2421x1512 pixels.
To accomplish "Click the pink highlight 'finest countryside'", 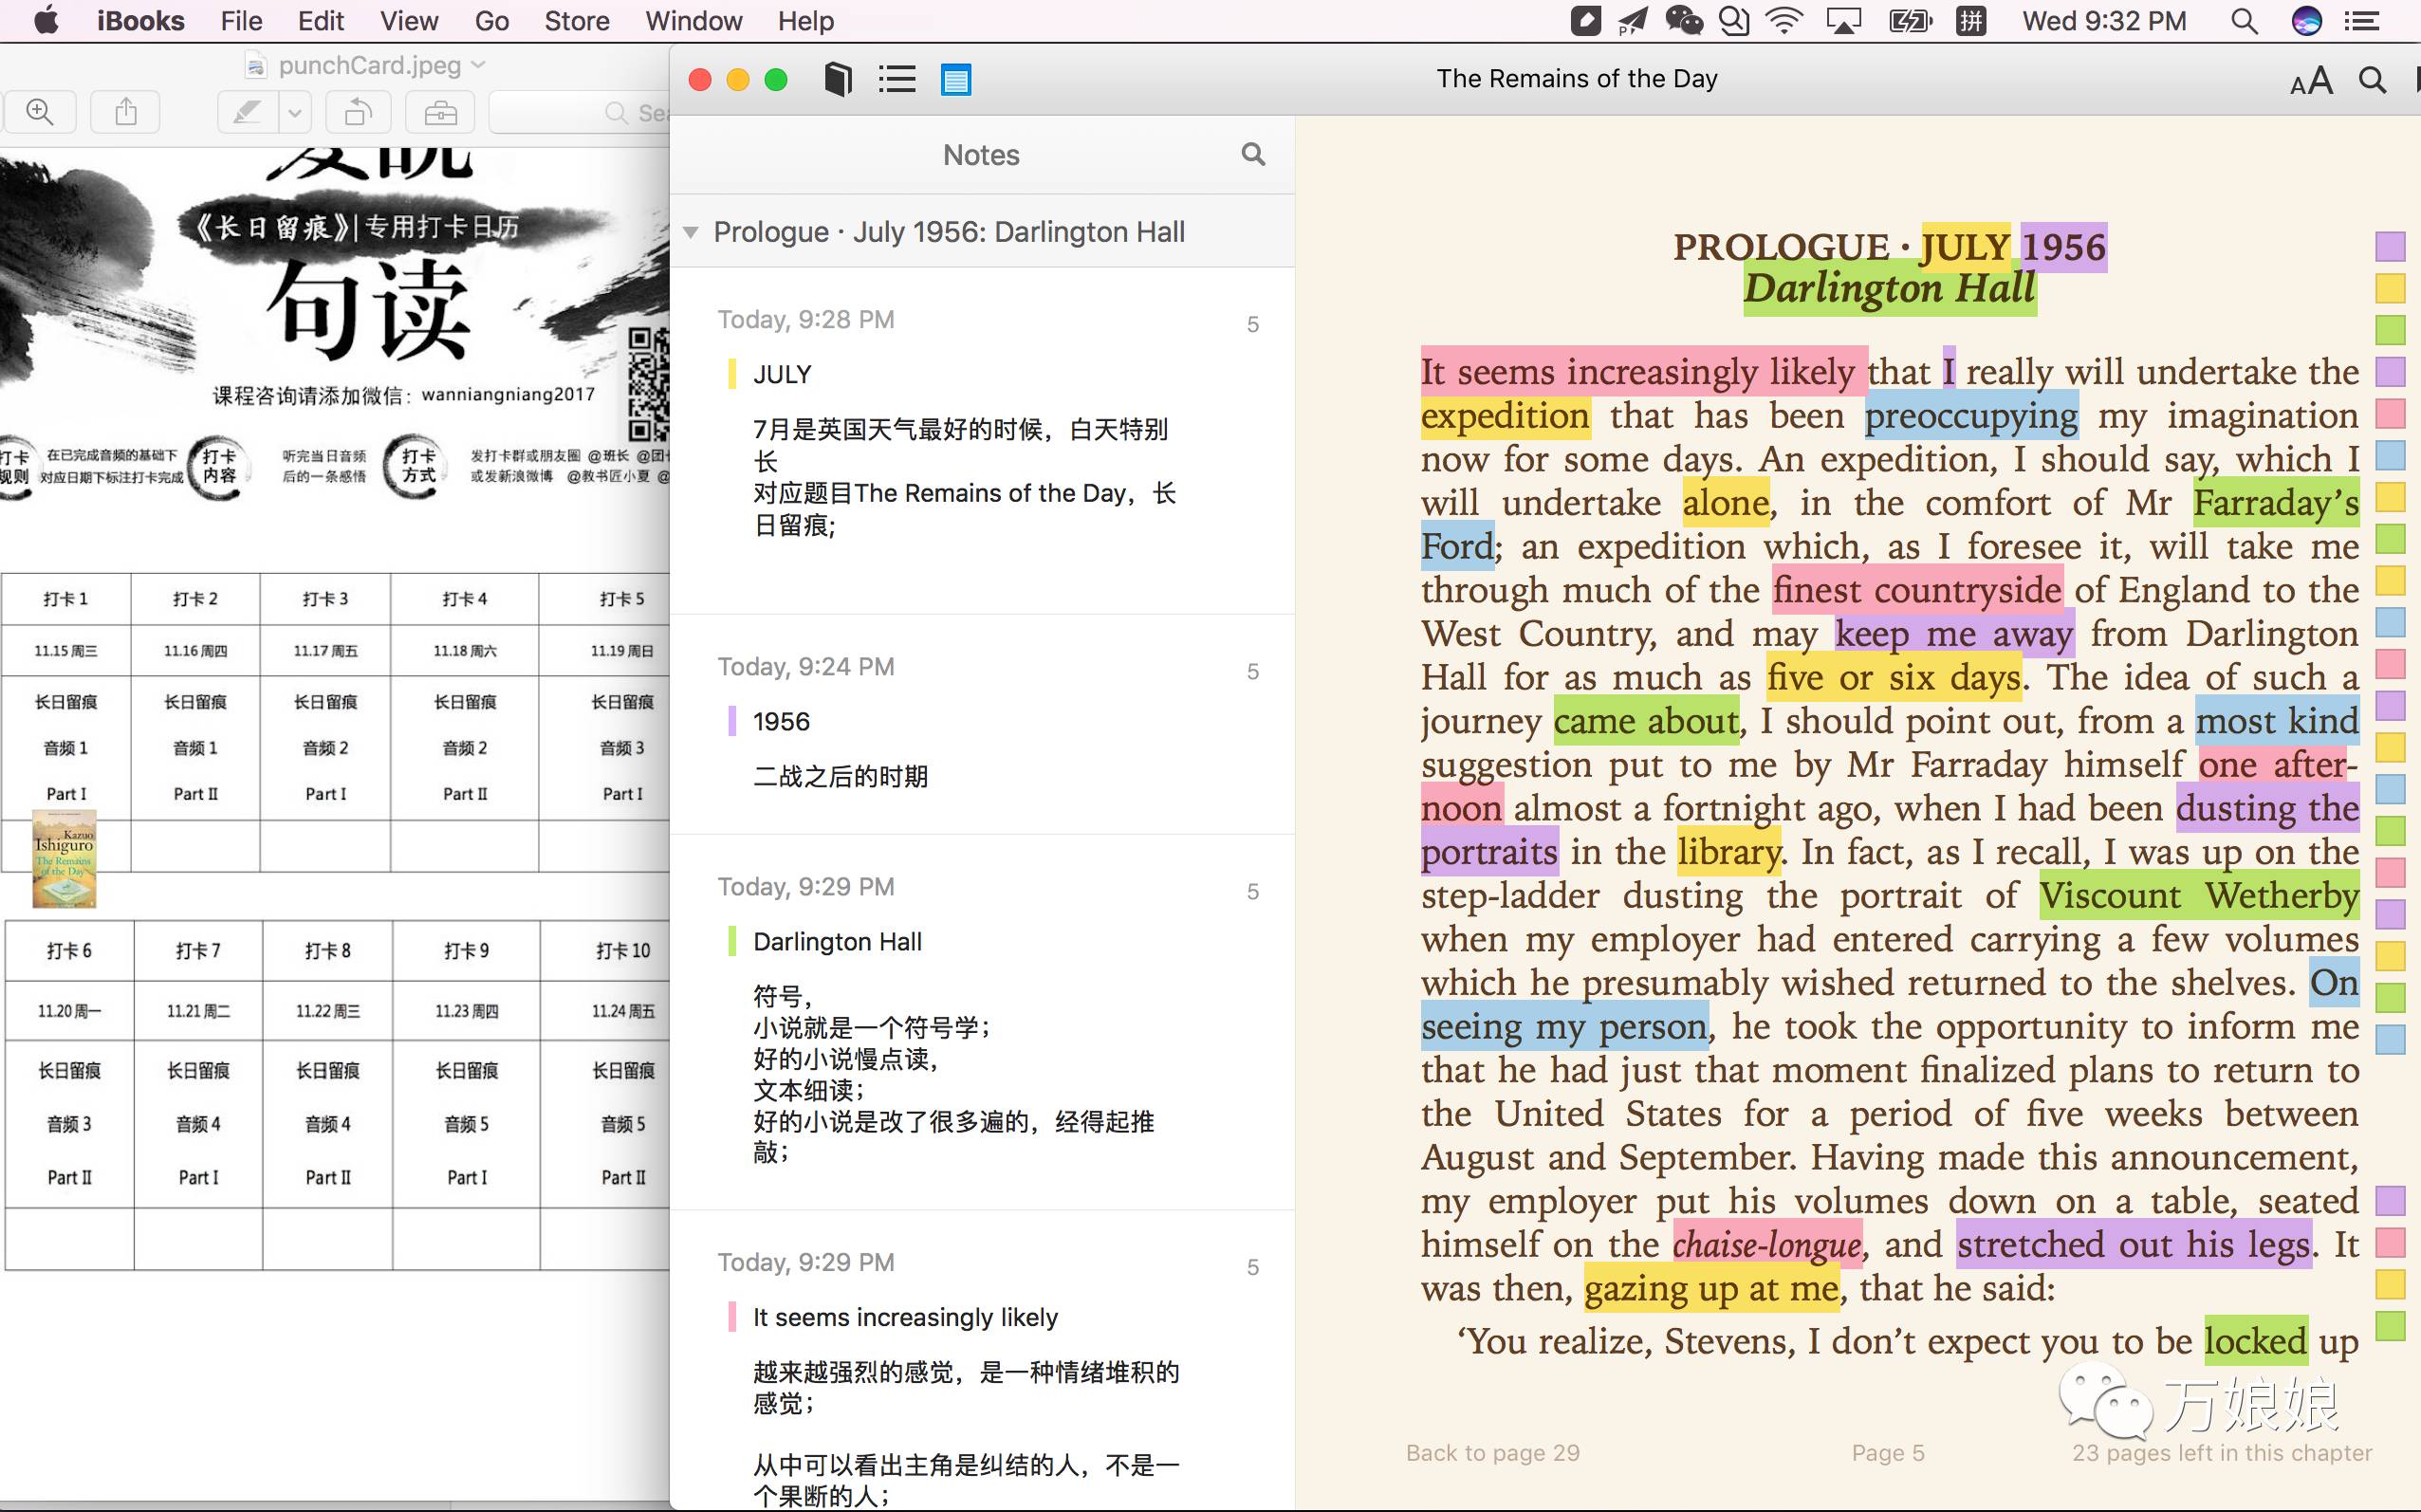I will pyautogui.click(x=1917, y=590).
